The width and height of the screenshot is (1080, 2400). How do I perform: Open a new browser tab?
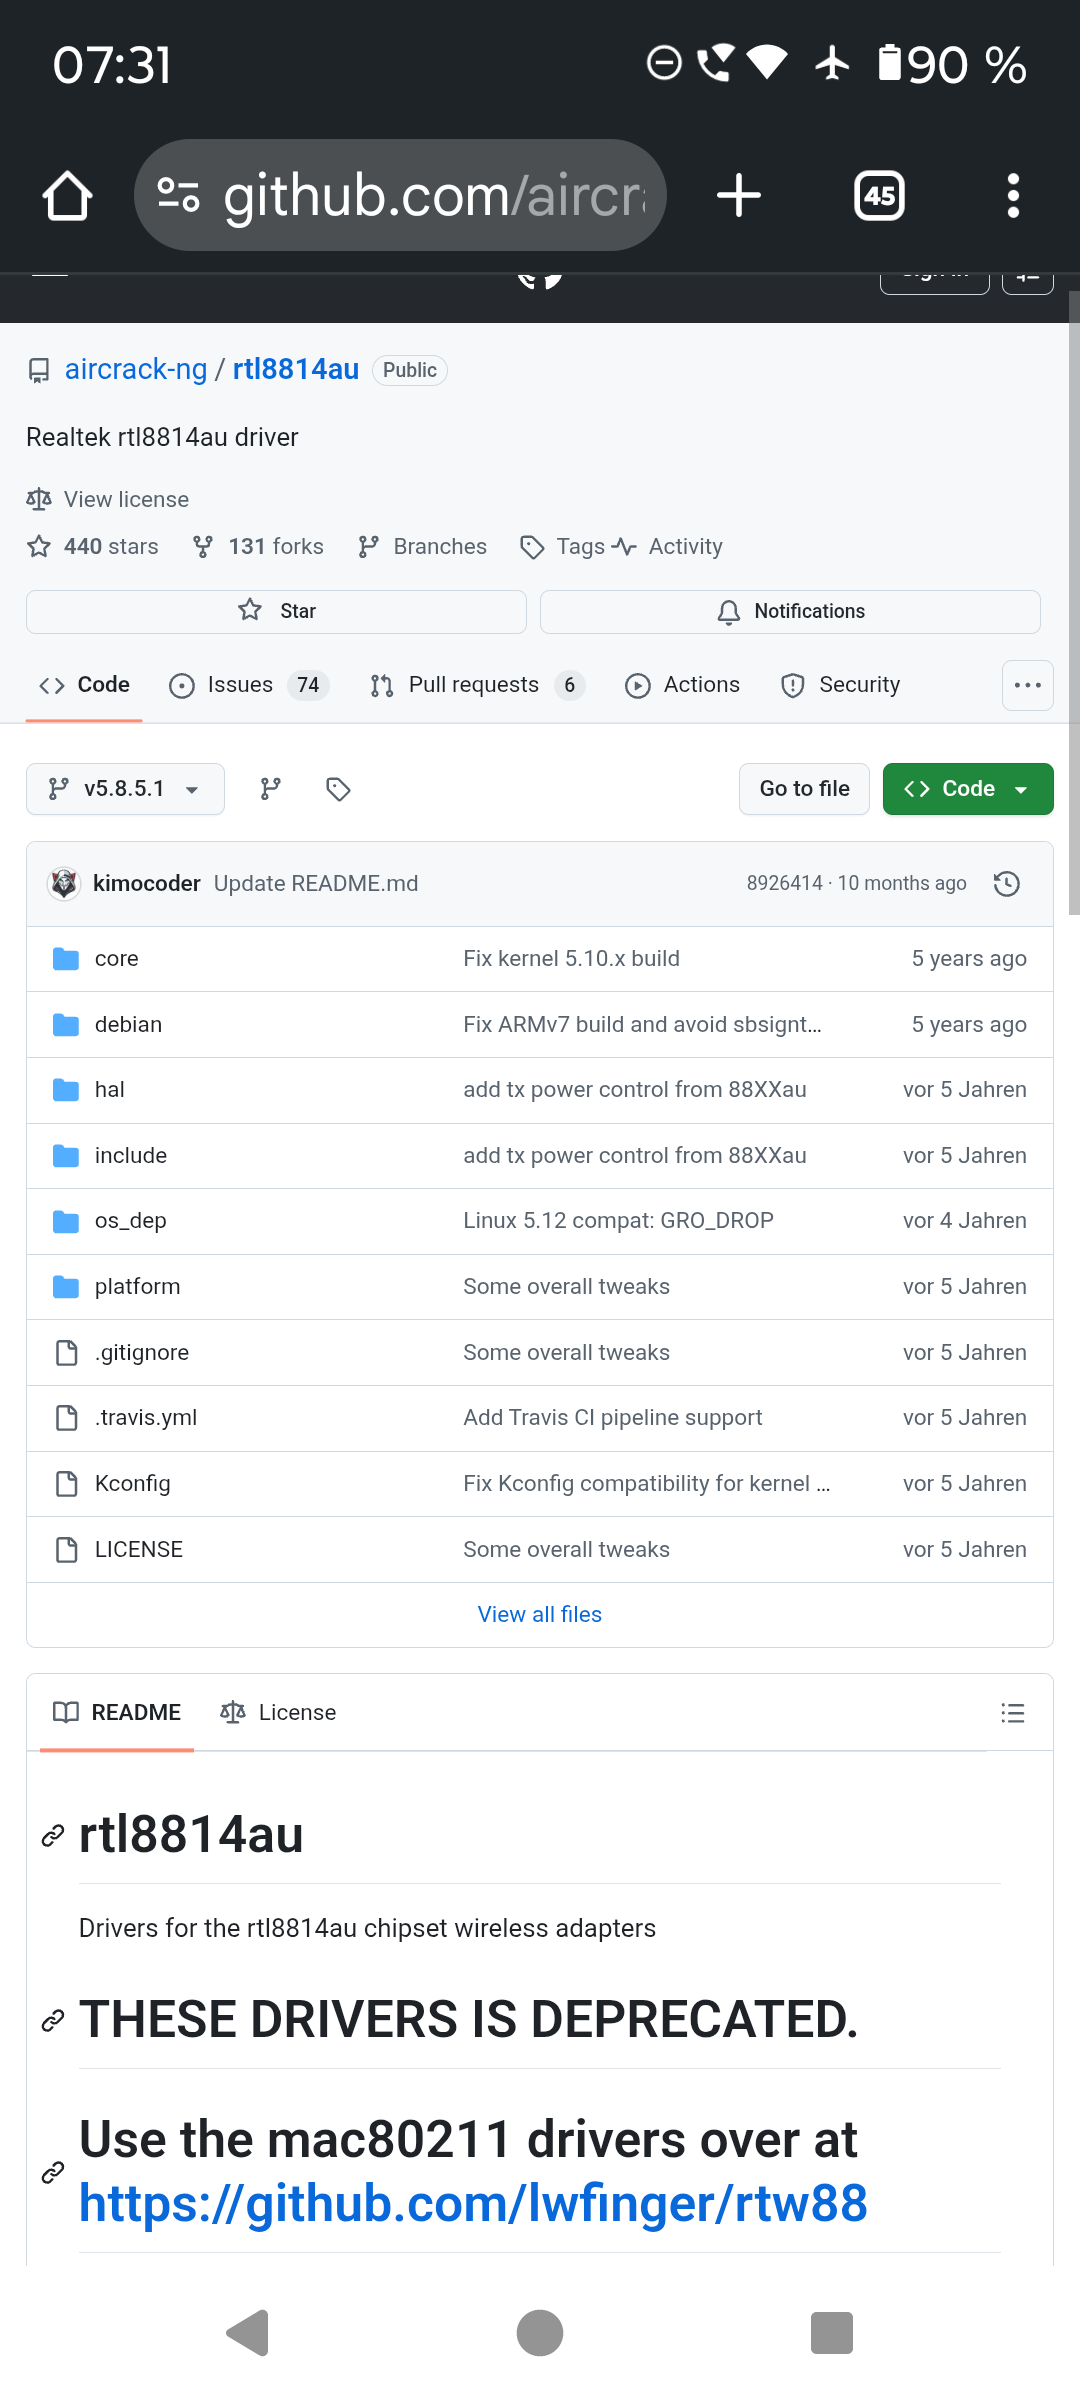pyautogui.click(x=739, y=196)
